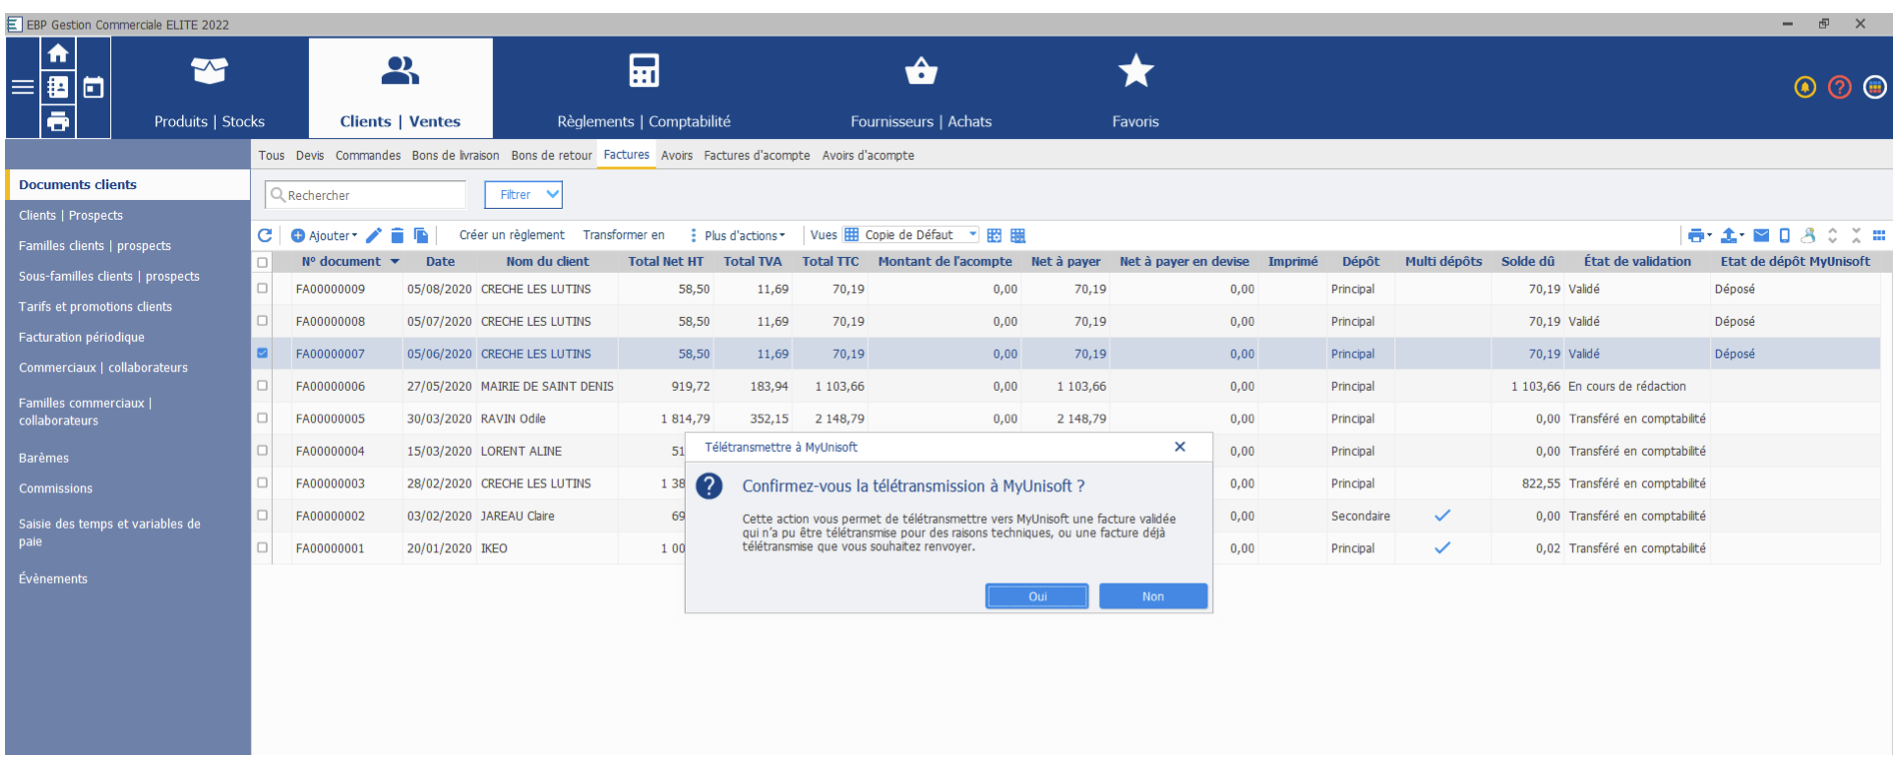Open the print dropdown in the toolbar
Viewport: 1904px width, 768px height.
tap(1700, 236)
